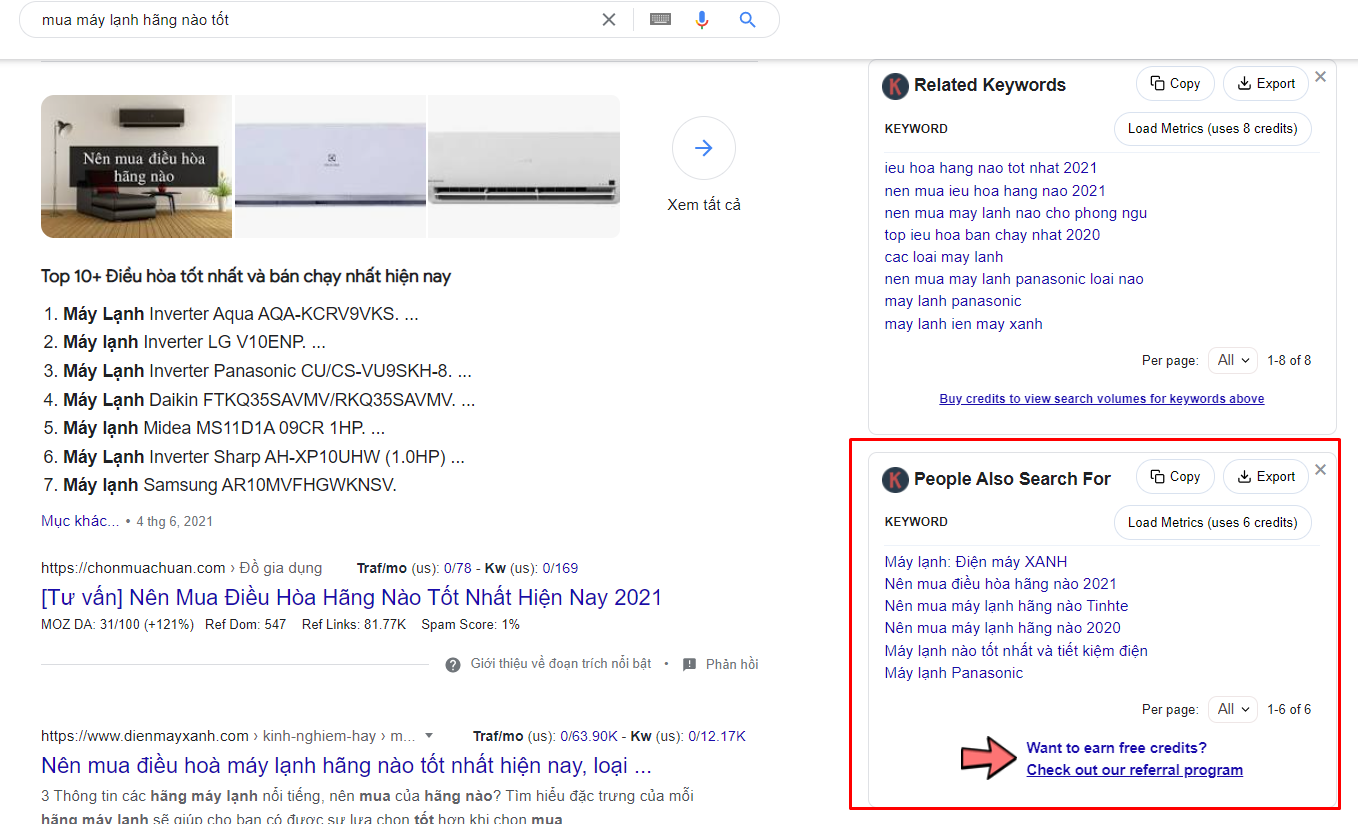Select keyword 'ieu hoa hang nao tot nhat 2021'
This screenshot has height=824, width=1358.
[x=991, y=168]
